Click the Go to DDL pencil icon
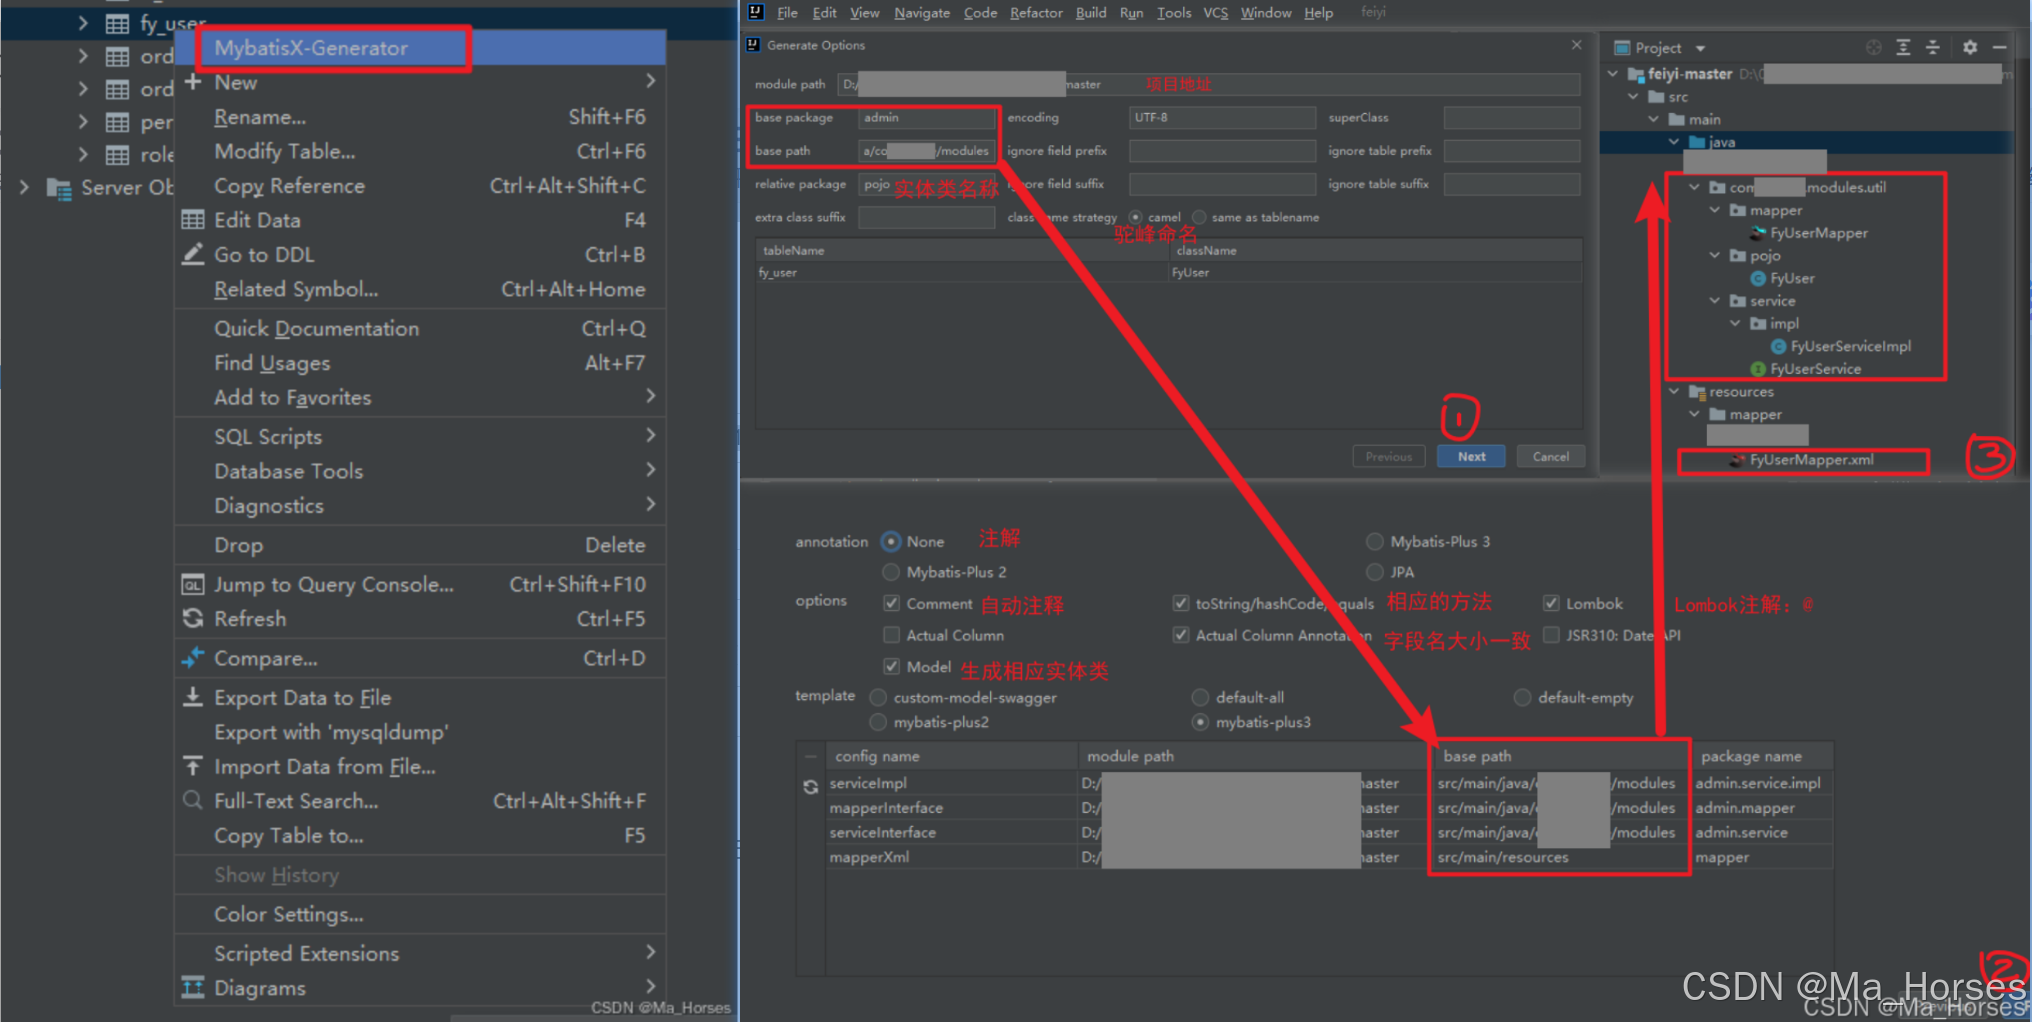 tap(193, 254)
